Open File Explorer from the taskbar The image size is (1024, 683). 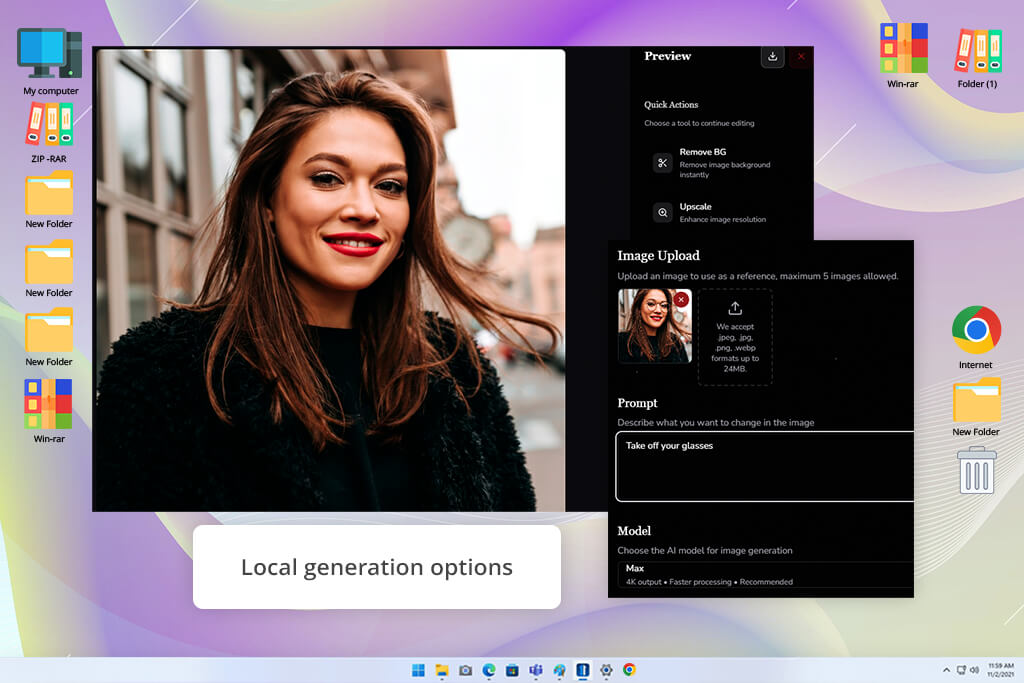(442, 670)
